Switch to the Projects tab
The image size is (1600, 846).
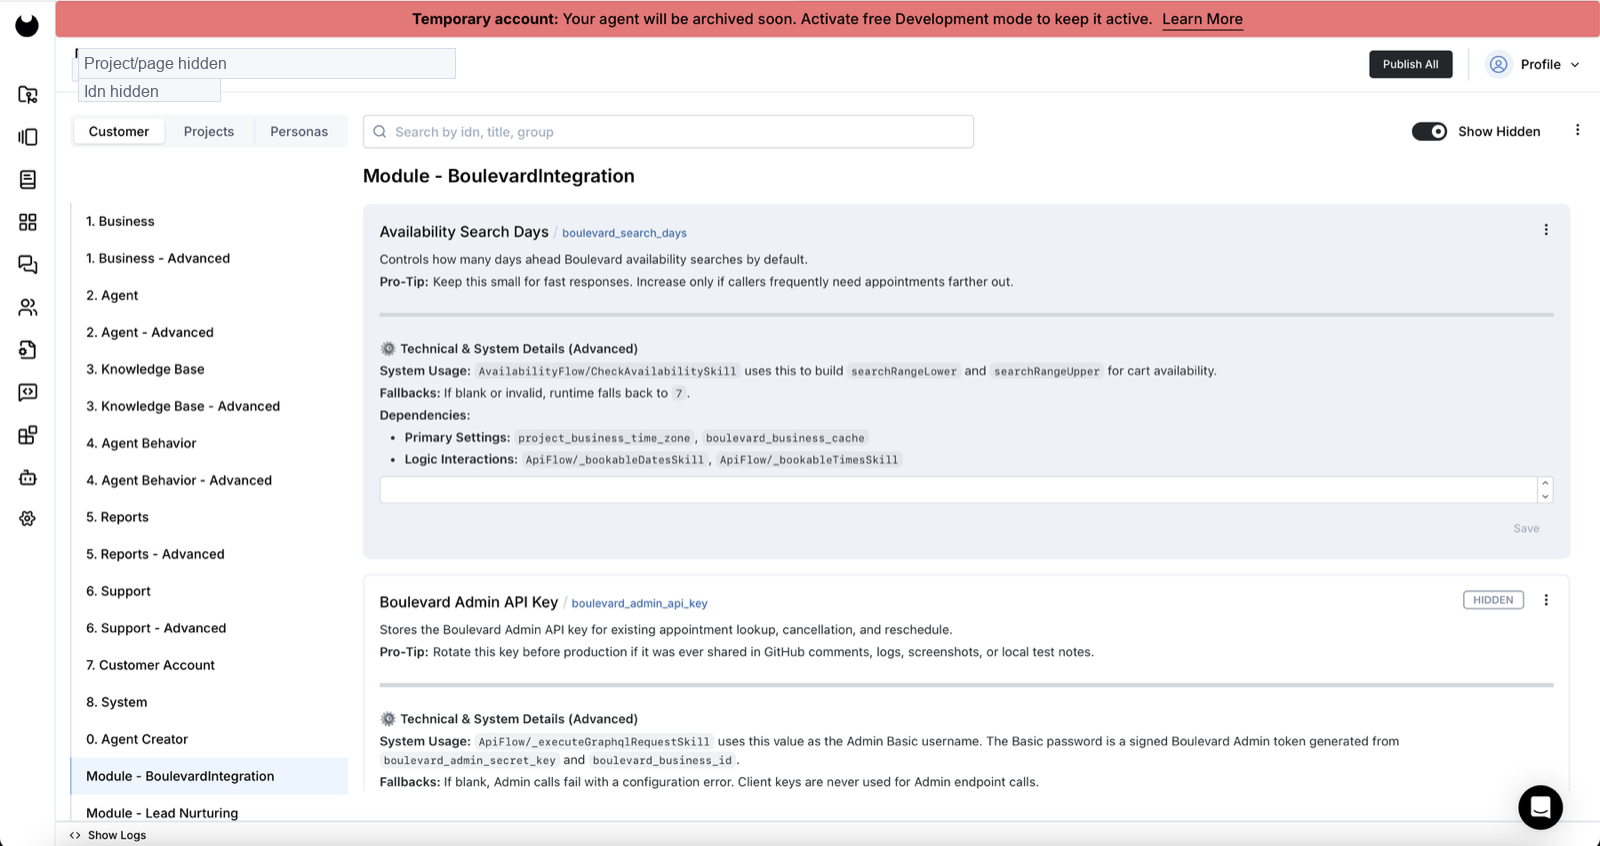(x=209, y=131)
